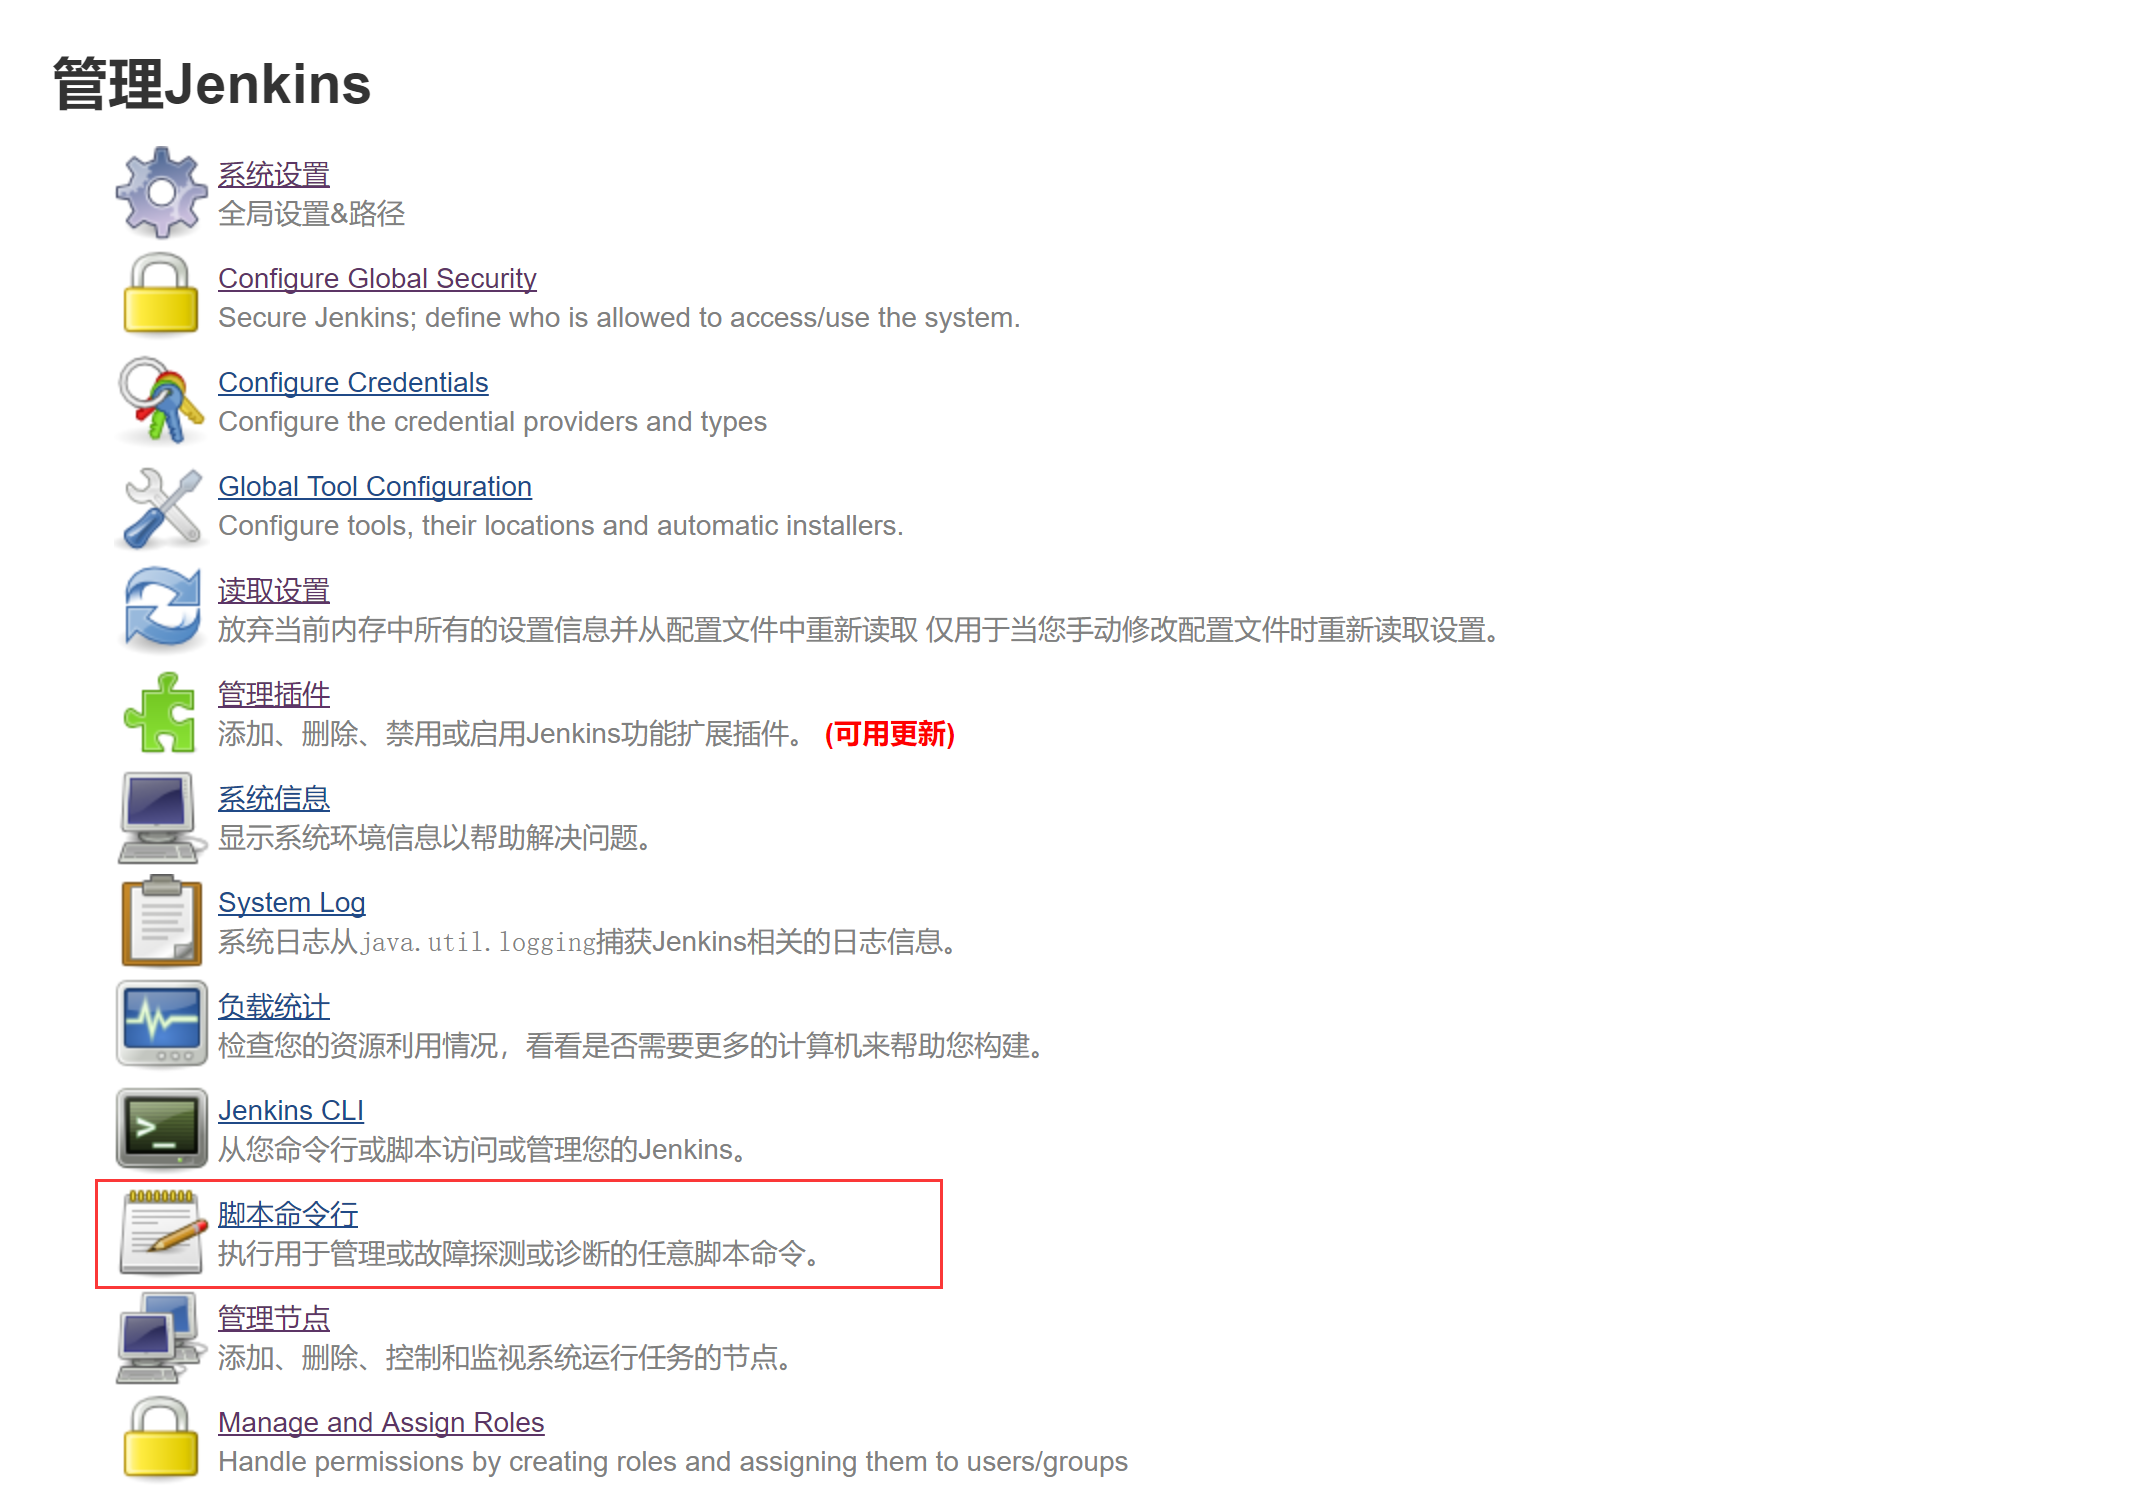Open the Manage and Assign Roles link
The width and height of the screenshot is (2144, 1501).
(380, 1422)
